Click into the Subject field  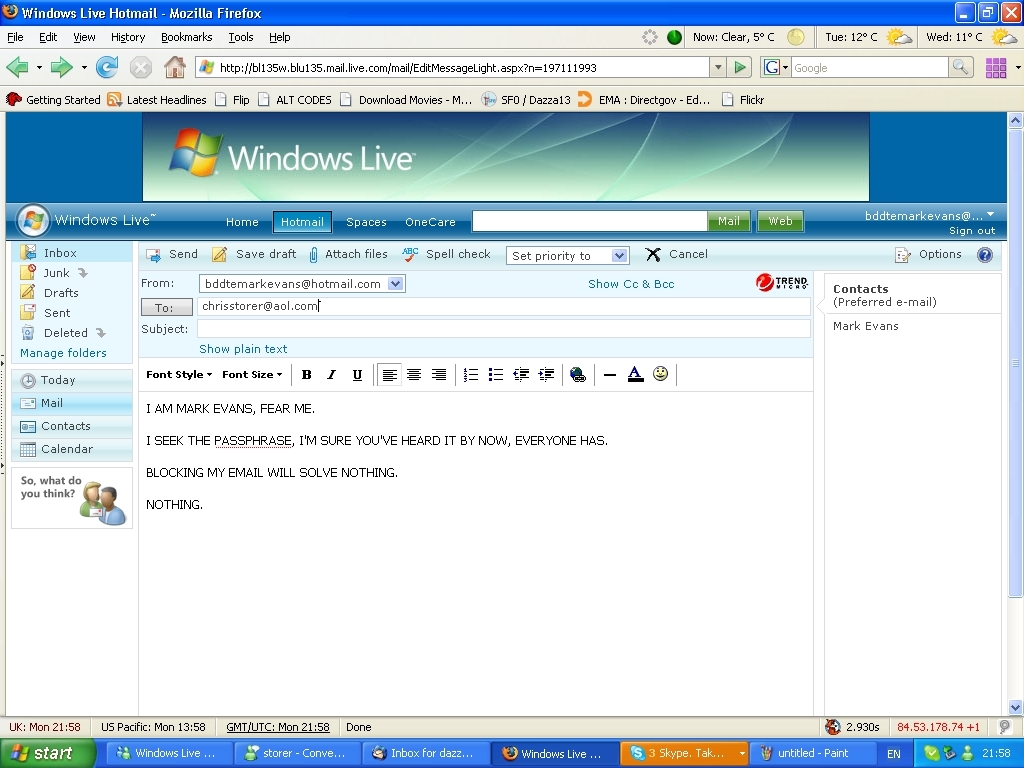tap(503, 329)
